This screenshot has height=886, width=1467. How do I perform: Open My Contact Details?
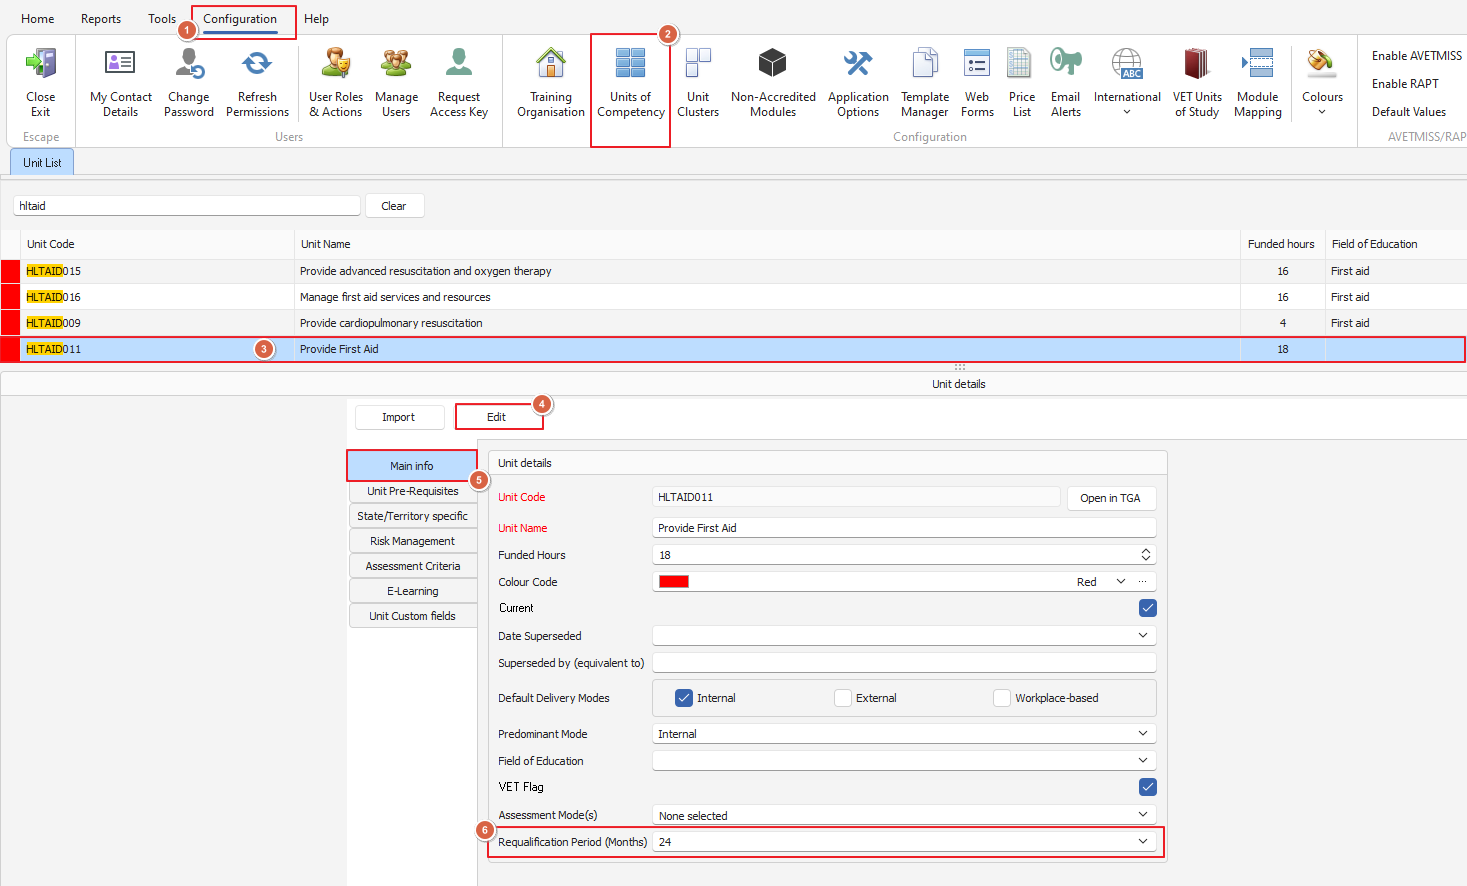point(120,82)
